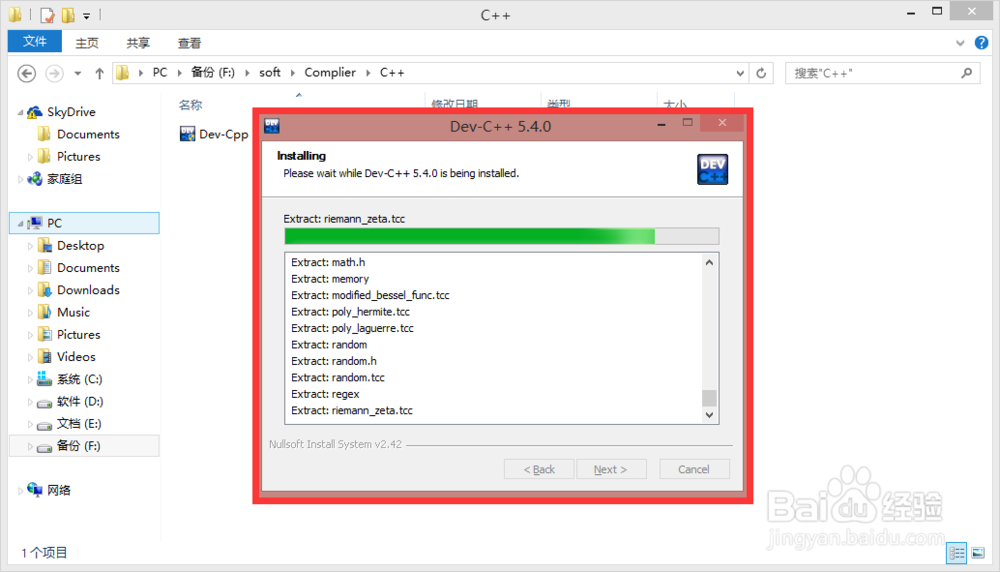The image size is (1000, 572).
Task: Click Complier breadcrumb segment
Action: [330, 73]
